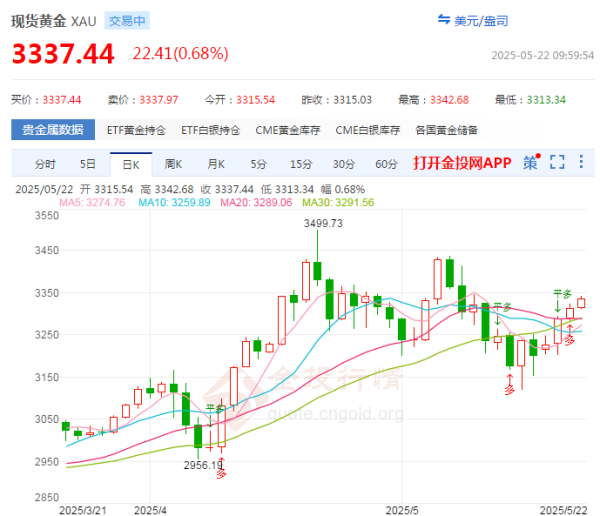The height and width of the screenshot is (516, 600).
Task: Click the 2956.19 low price label
Action: [203, 465]
